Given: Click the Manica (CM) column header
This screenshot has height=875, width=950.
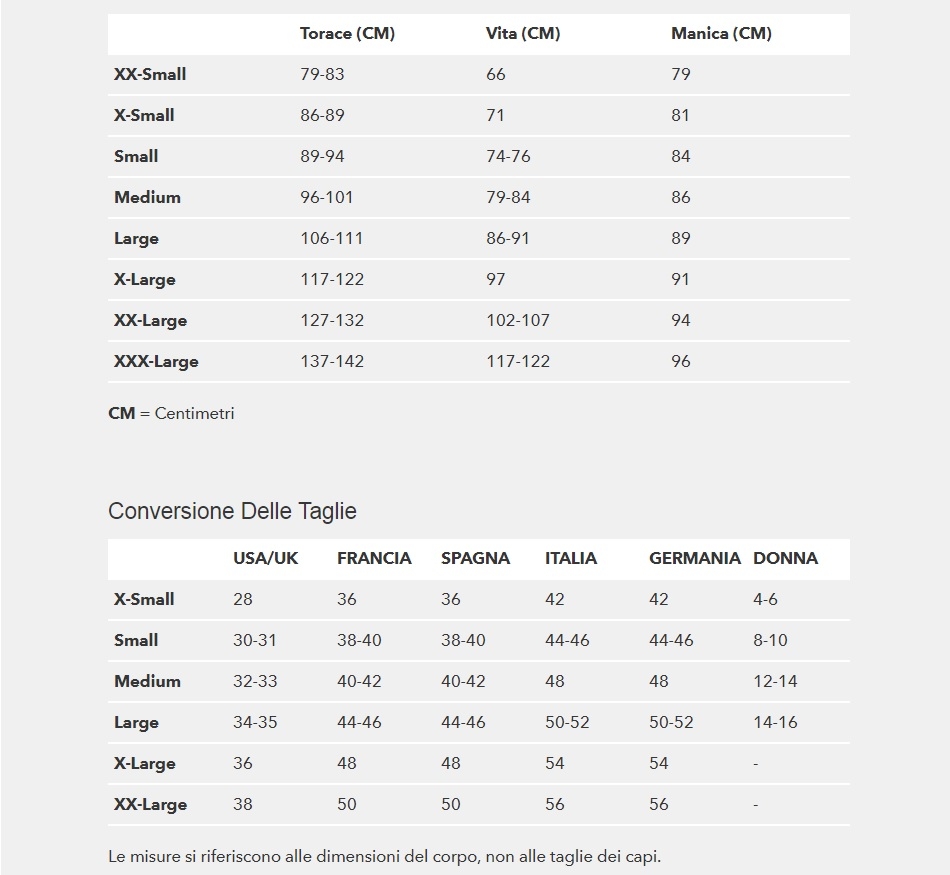Looking at the screenshot, I should click(x=721, y=34).
